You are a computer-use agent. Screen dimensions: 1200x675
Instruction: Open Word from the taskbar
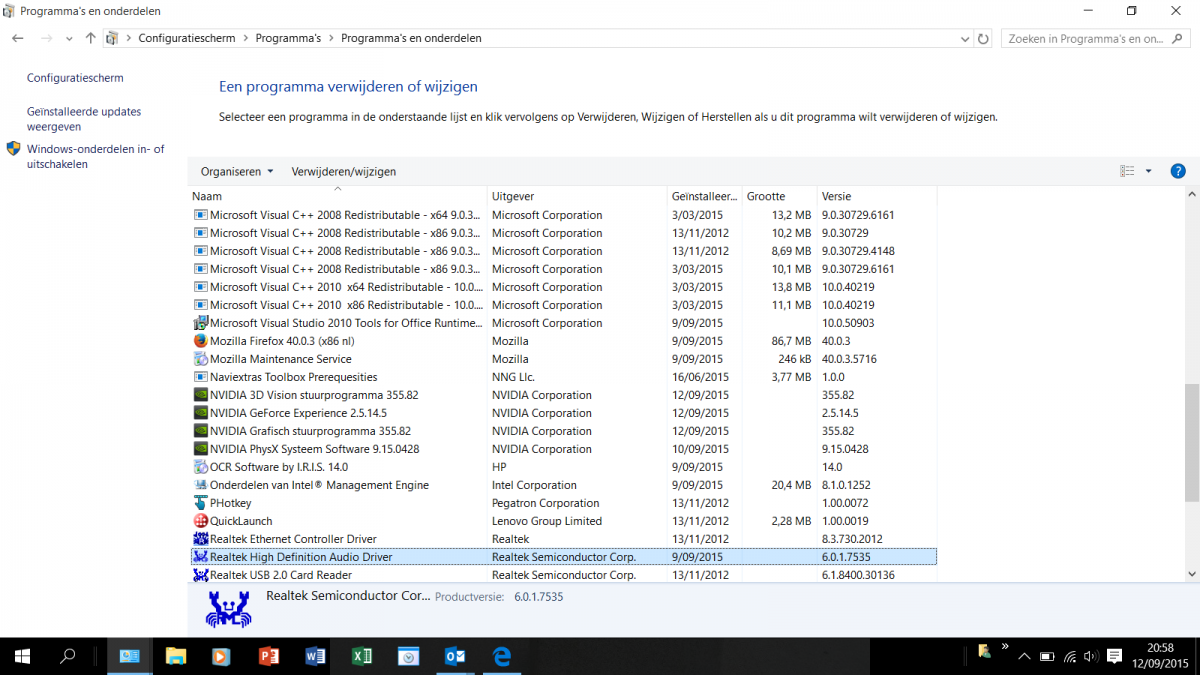coord(315,656)
